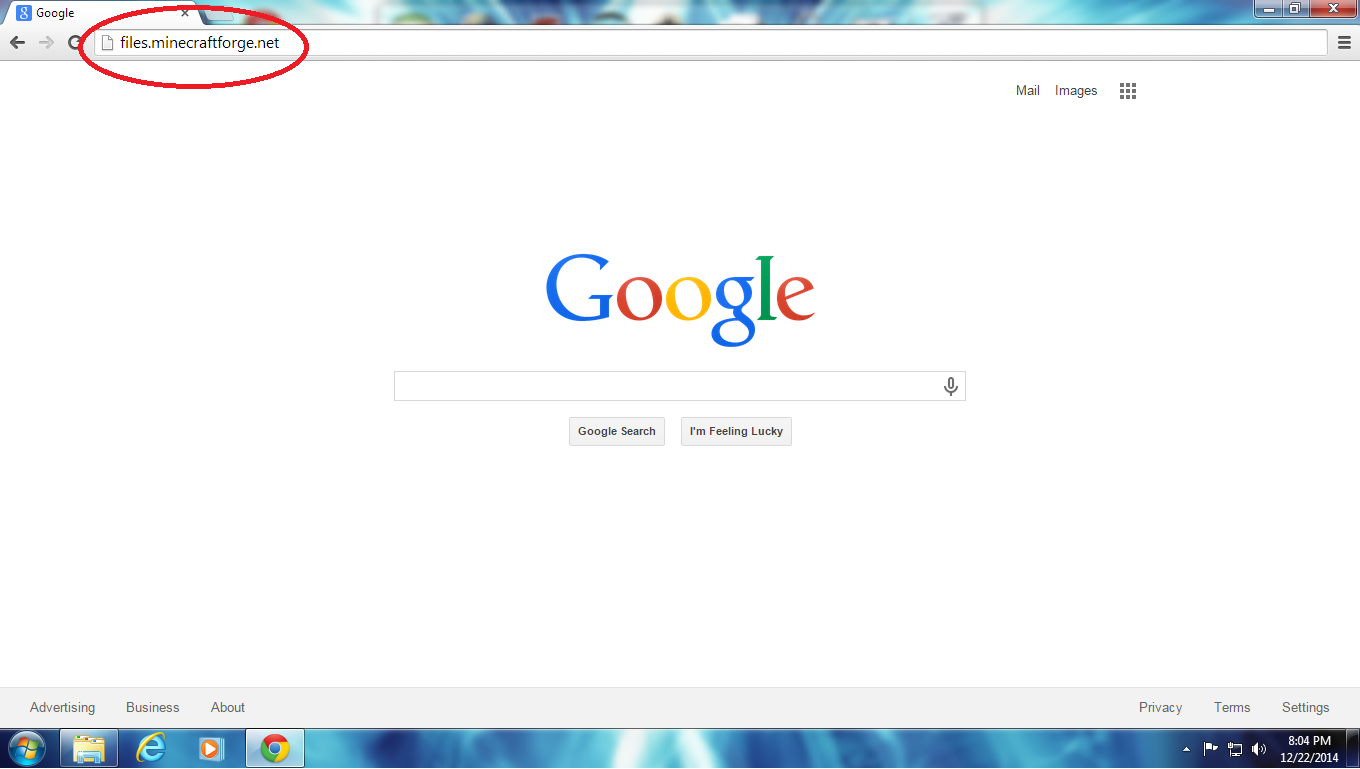Open Windows Explorer from the taskbar
Image resolution: width=1360 pixels, height=769 pixels.
coord(89,748)
